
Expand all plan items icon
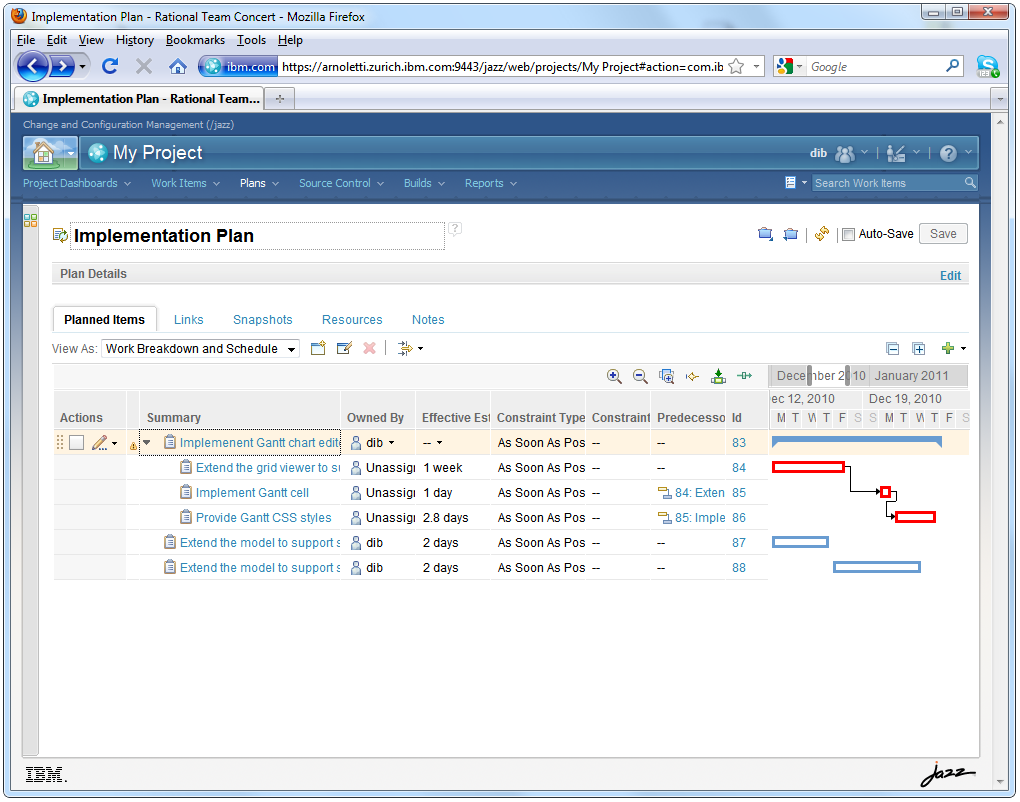(x=919, y=349)
